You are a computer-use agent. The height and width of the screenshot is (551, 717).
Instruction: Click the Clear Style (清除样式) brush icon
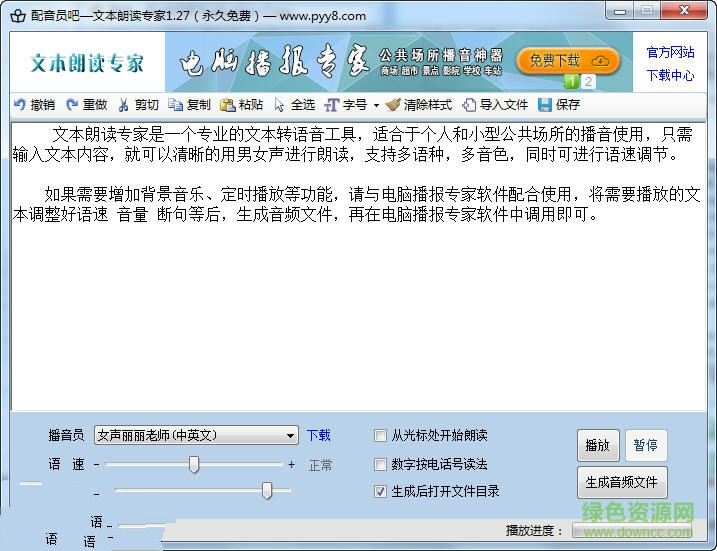click(393, 105)
